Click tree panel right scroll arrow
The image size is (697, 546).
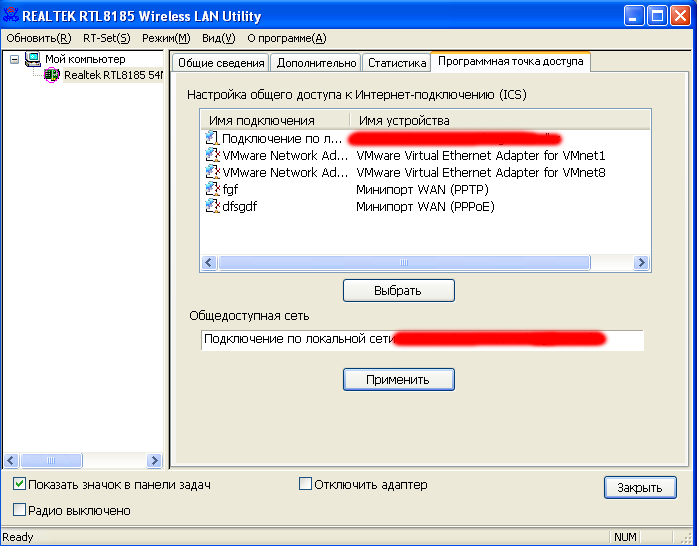point(154,460)
